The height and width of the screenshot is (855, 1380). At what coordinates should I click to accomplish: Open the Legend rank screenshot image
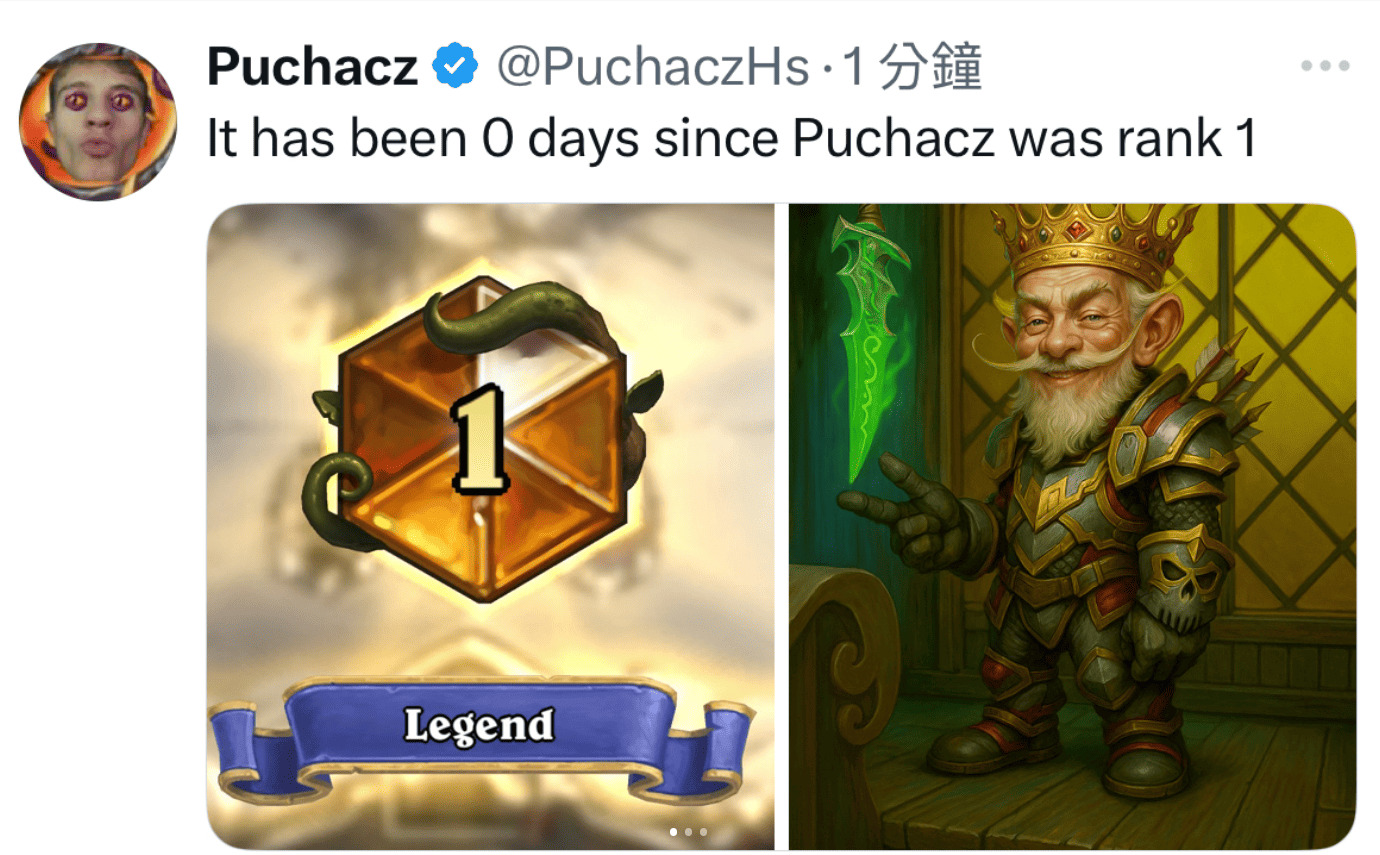[x=491, y=526]
